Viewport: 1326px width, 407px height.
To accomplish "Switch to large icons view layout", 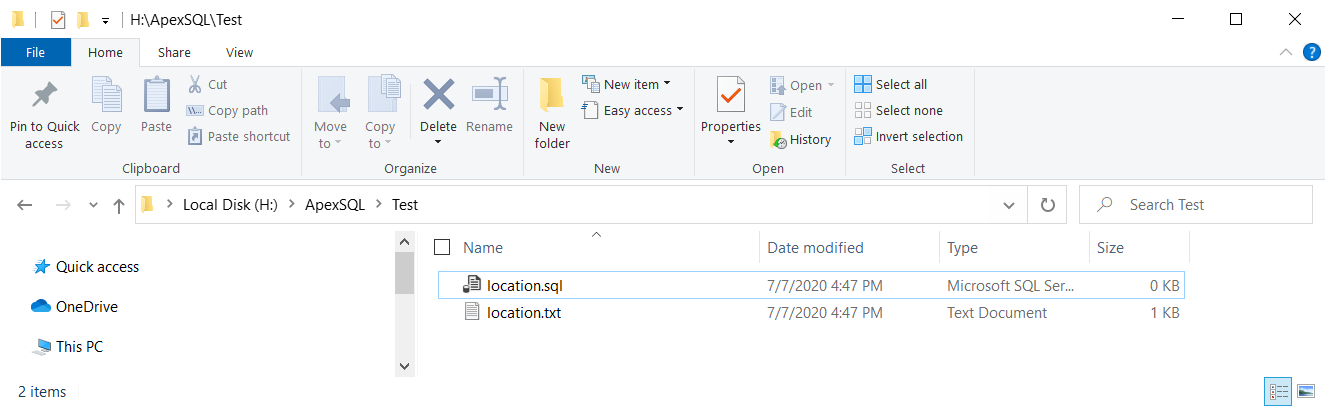I will [x=1305, y=391].
